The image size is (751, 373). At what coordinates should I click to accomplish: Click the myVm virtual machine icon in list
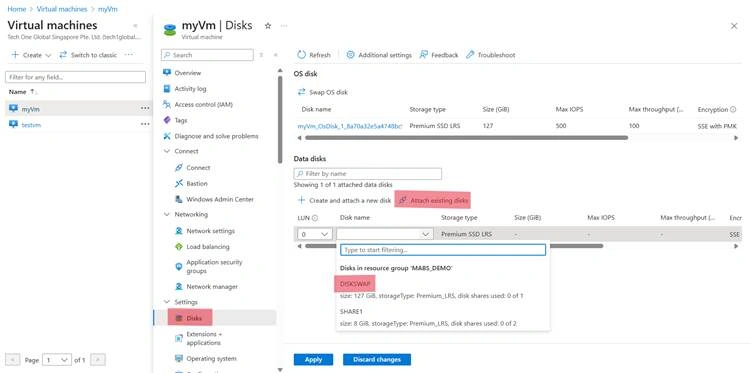(x=13, y=109)
